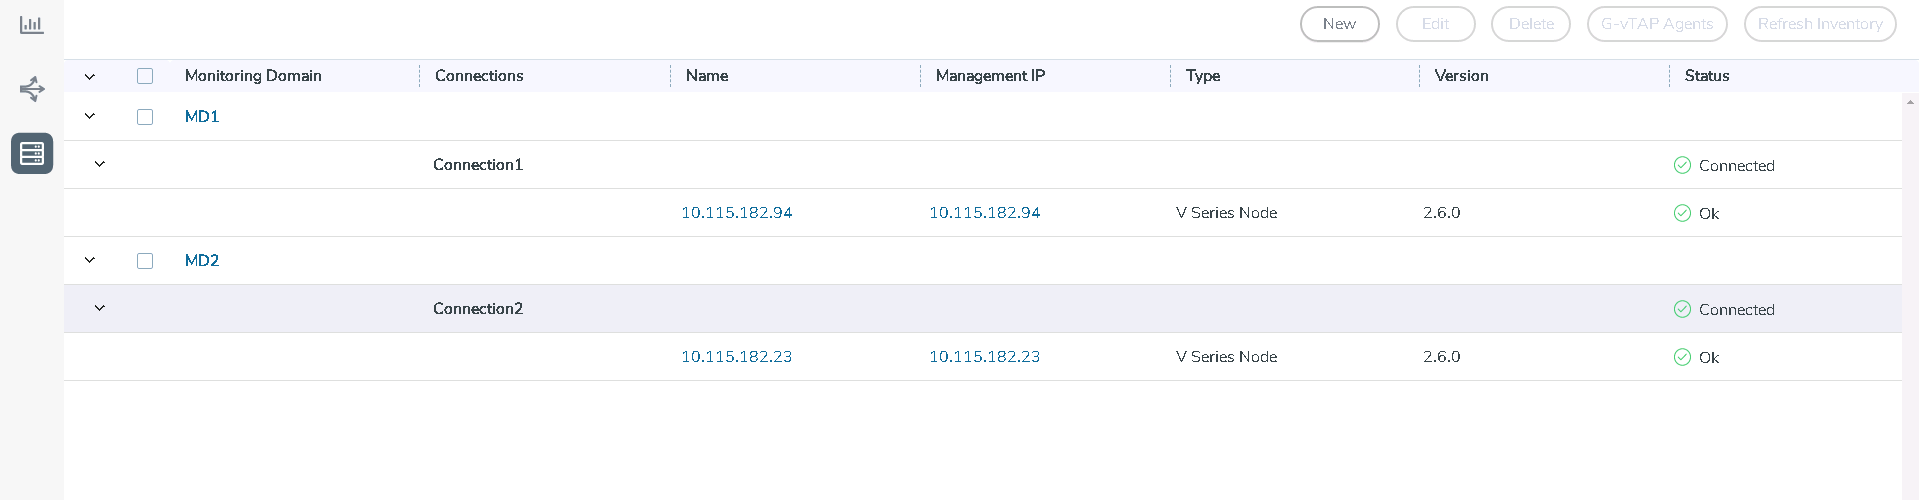
Task: Open the traffic flow arrows sidebar icon
Action: click(x=32, y=89)
